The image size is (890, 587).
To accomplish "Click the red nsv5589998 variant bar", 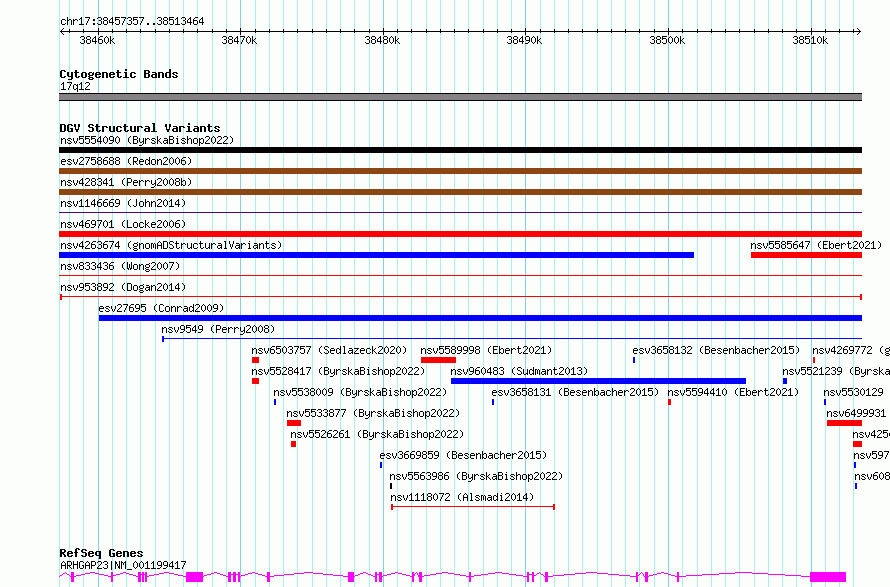I will pos(438,360).
